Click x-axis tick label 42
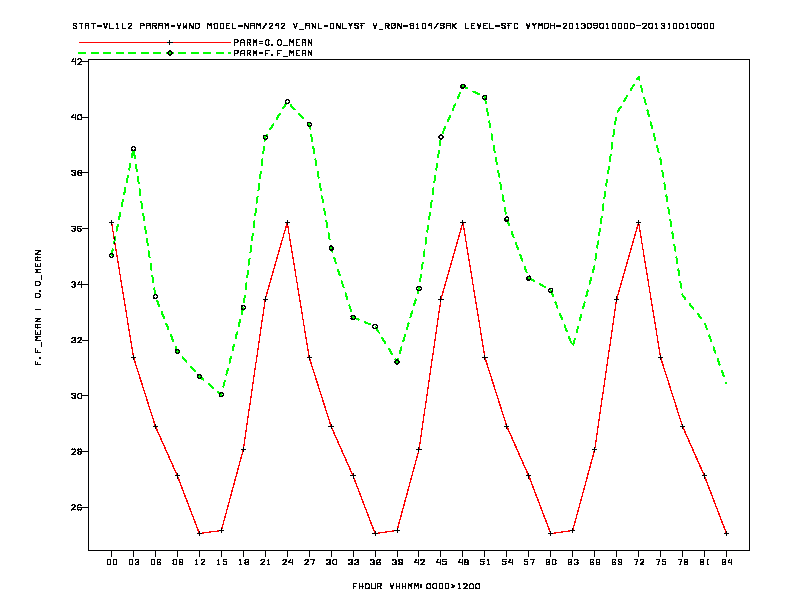The height and width of the screenshot is (612, 792). click(419, 562)
